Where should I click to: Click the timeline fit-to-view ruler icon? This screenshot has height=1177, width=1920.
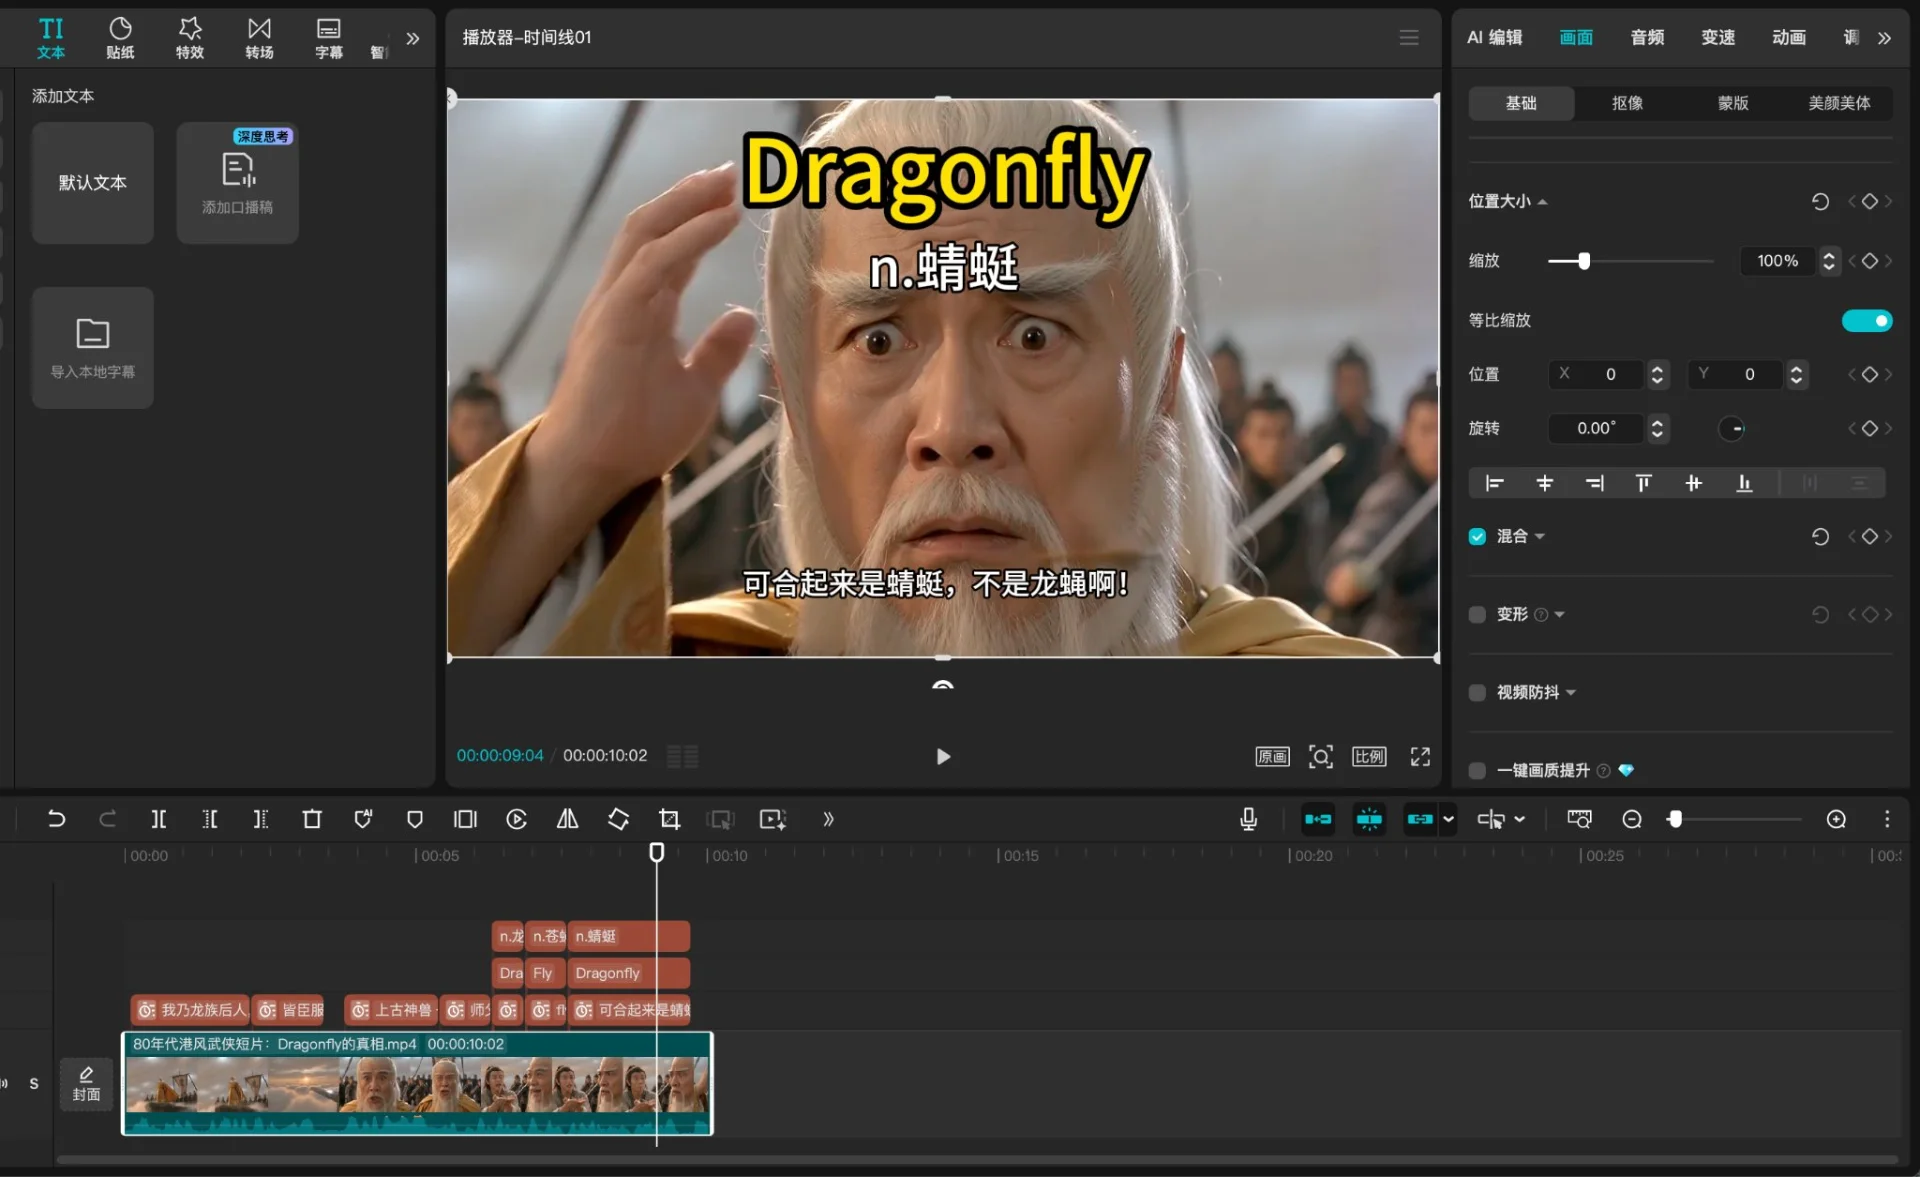(1579, 820)
